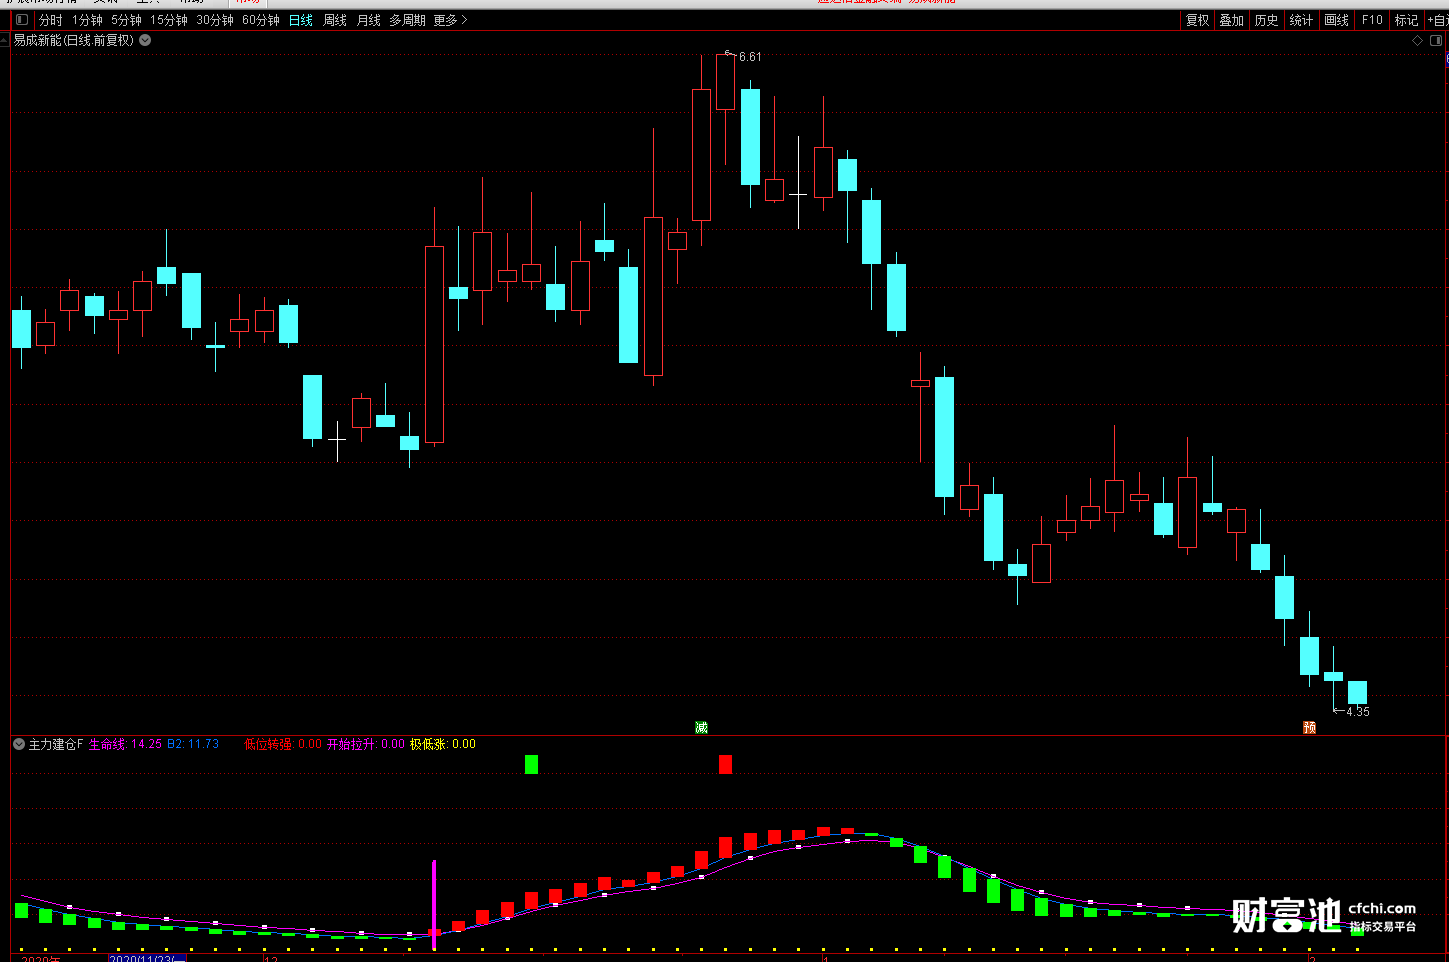Click the 易成新能(日线 前复权) chart title

(x=73, y=40)
